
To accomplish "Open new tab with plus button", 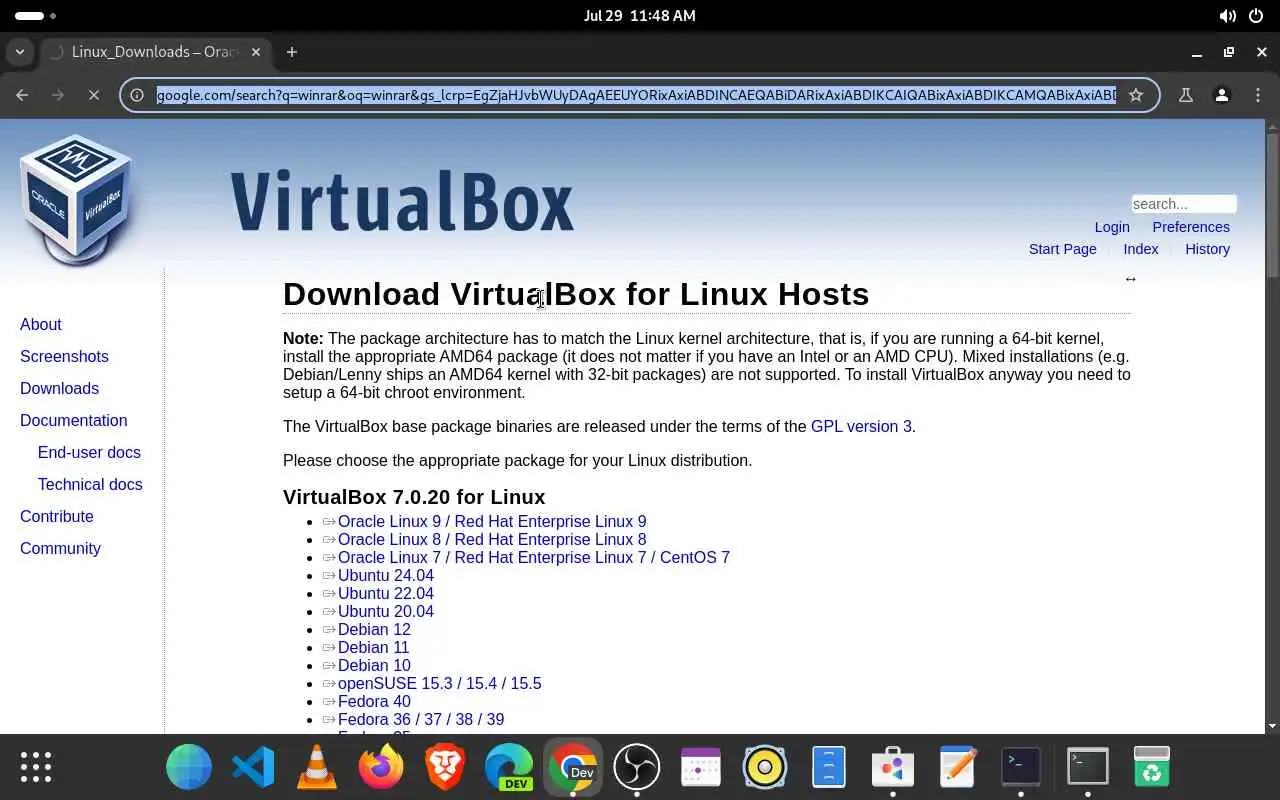I will [292, 52].
